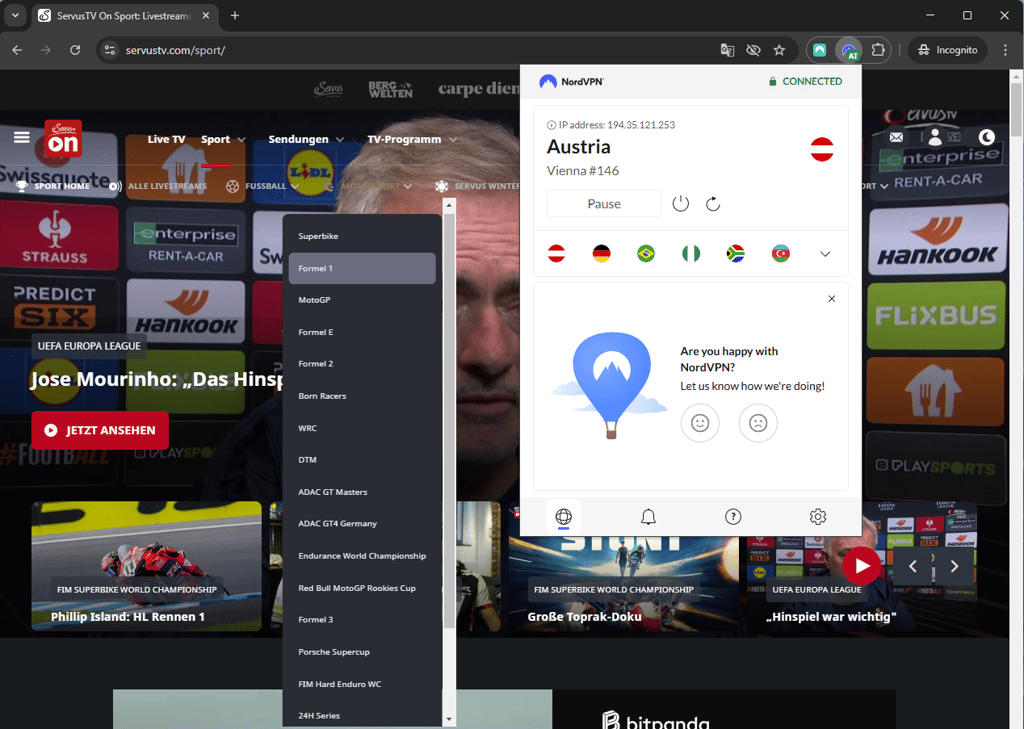Open Endurance World Championship menu entry
1024x729 pixels.
(362, 556)
